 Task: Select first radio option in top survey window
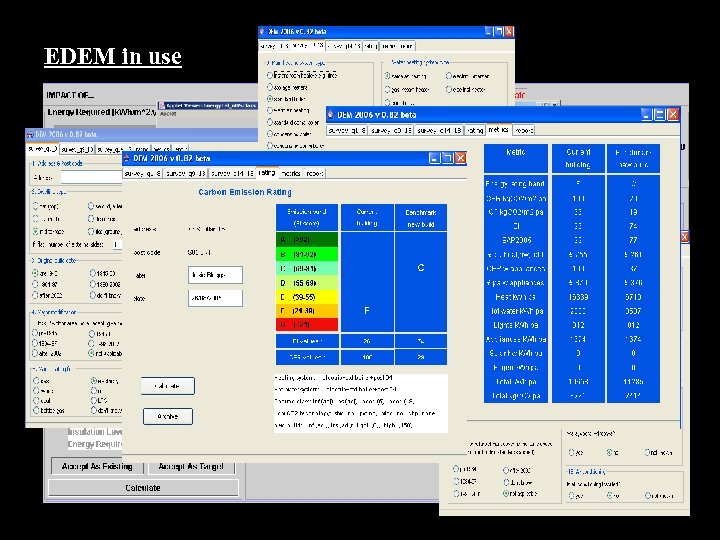tap(269, 75)
